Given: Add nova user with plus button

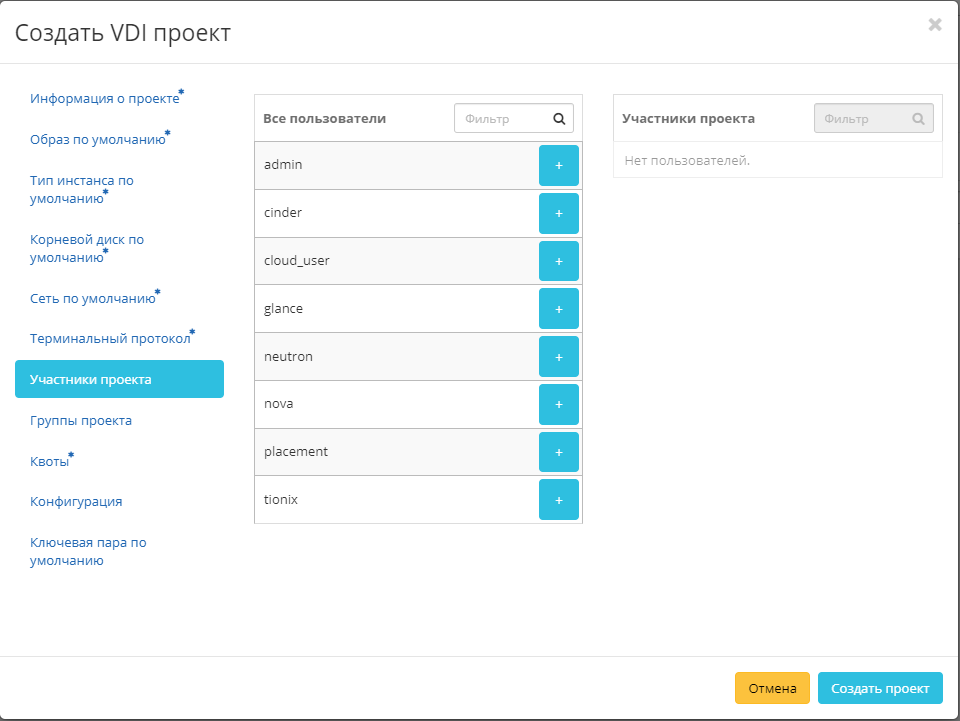Looking at the screenshot, I should click(558, 404).
